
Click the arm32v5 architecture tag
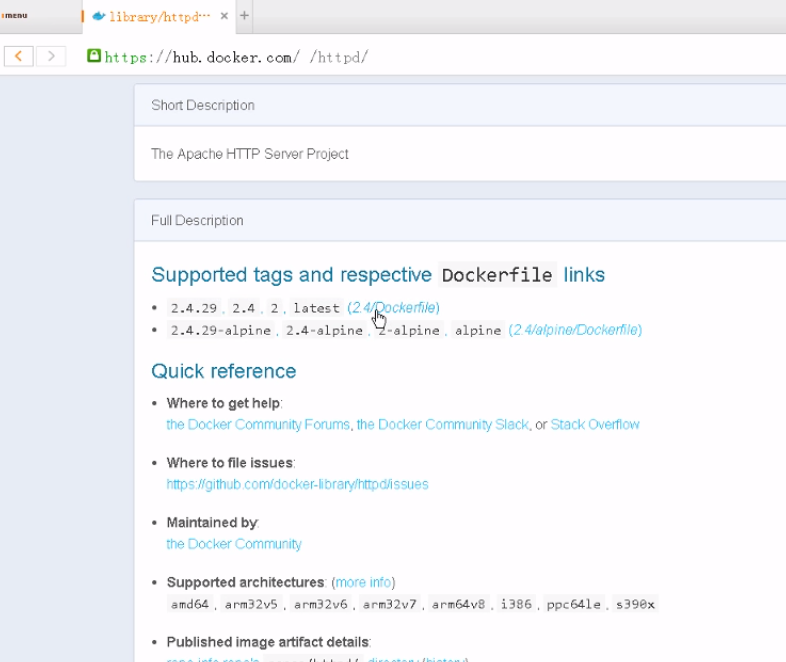pyautogui.click(x=251, y=604)
